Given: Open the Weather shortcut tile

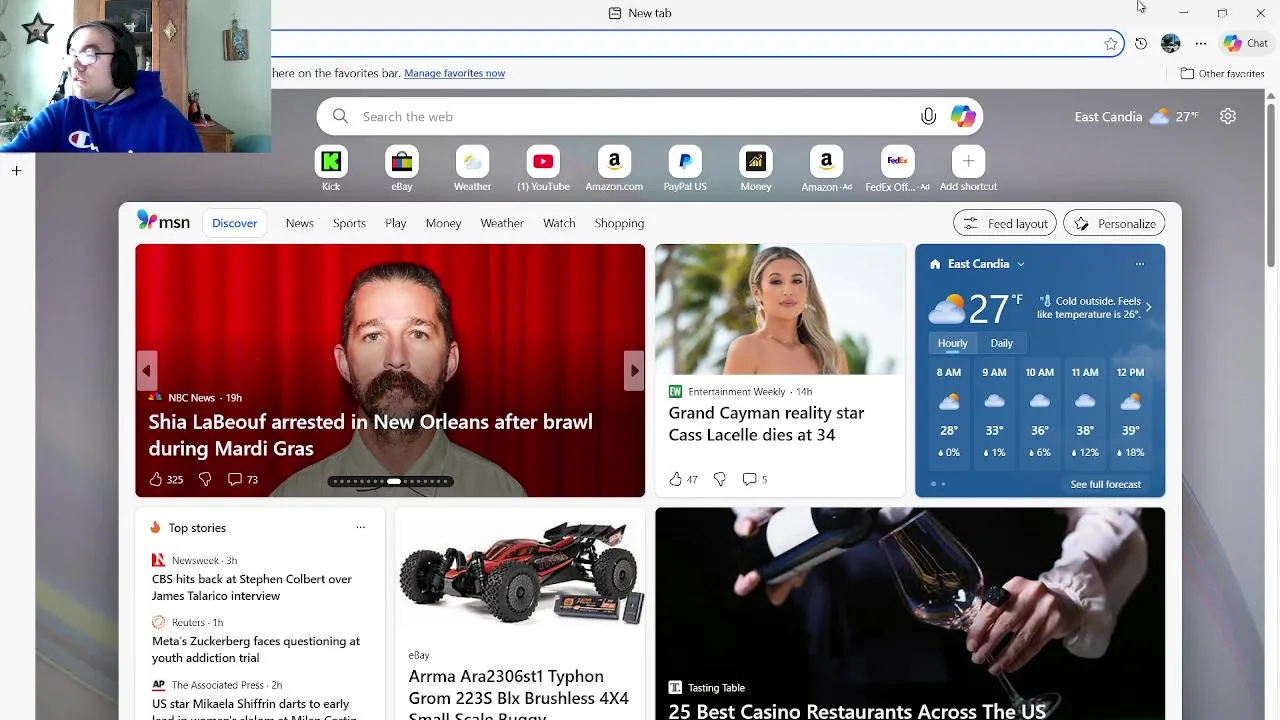Looking at the screenshot, I should (472, 168).
